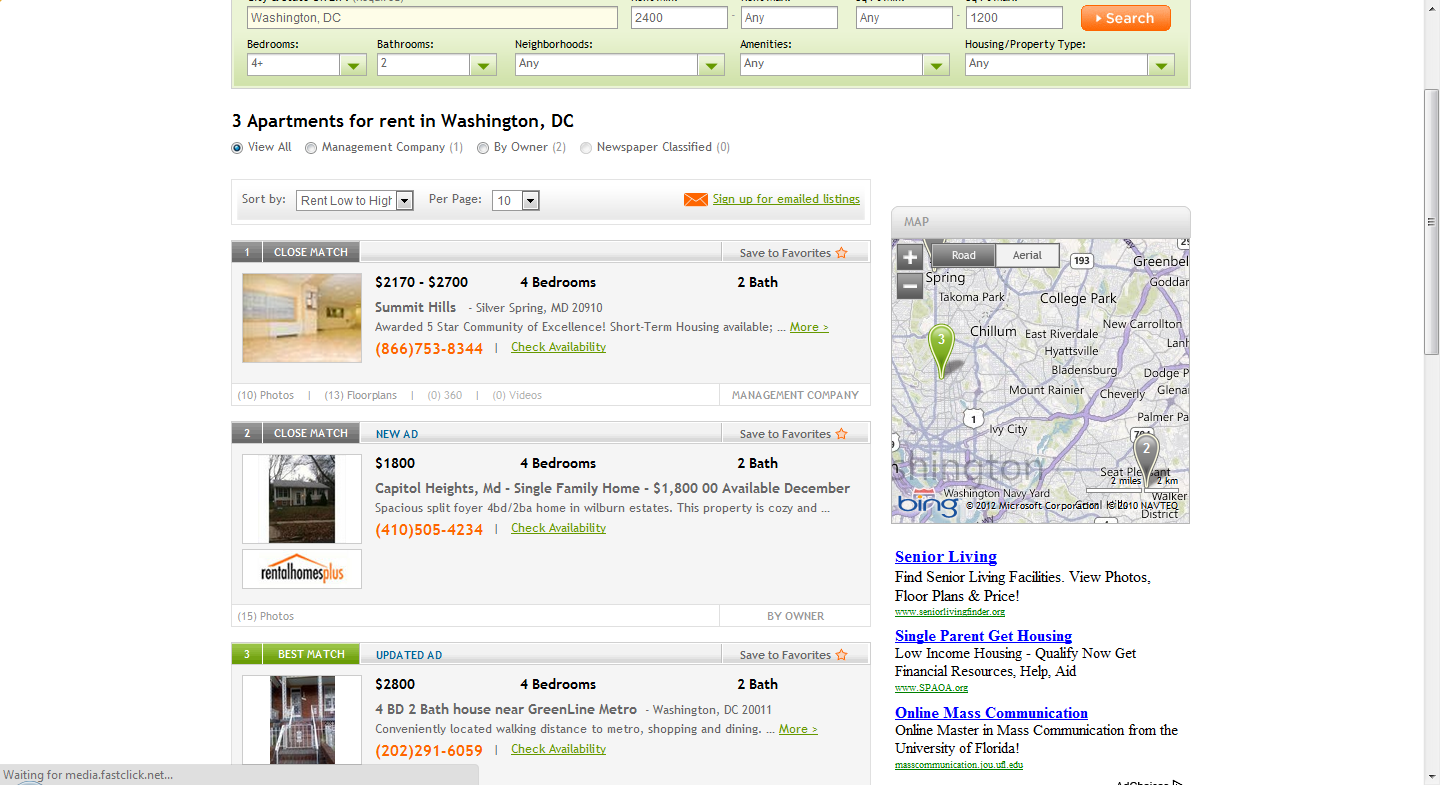The width and height of the screenshot is (1440, 785).
Task: Click the star icon for Capitol Heights listing
Action: pos(841,434)
